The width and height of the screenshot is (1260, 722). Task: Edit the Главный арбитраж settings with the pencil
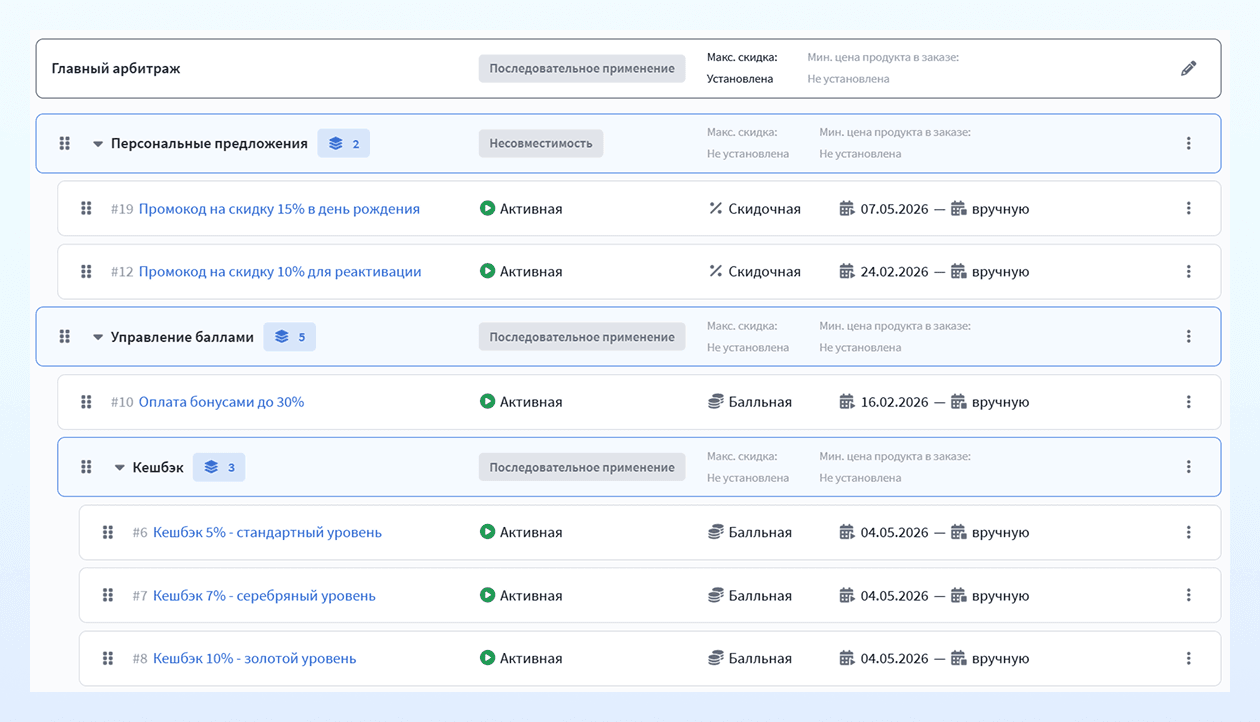(1188, 68)
